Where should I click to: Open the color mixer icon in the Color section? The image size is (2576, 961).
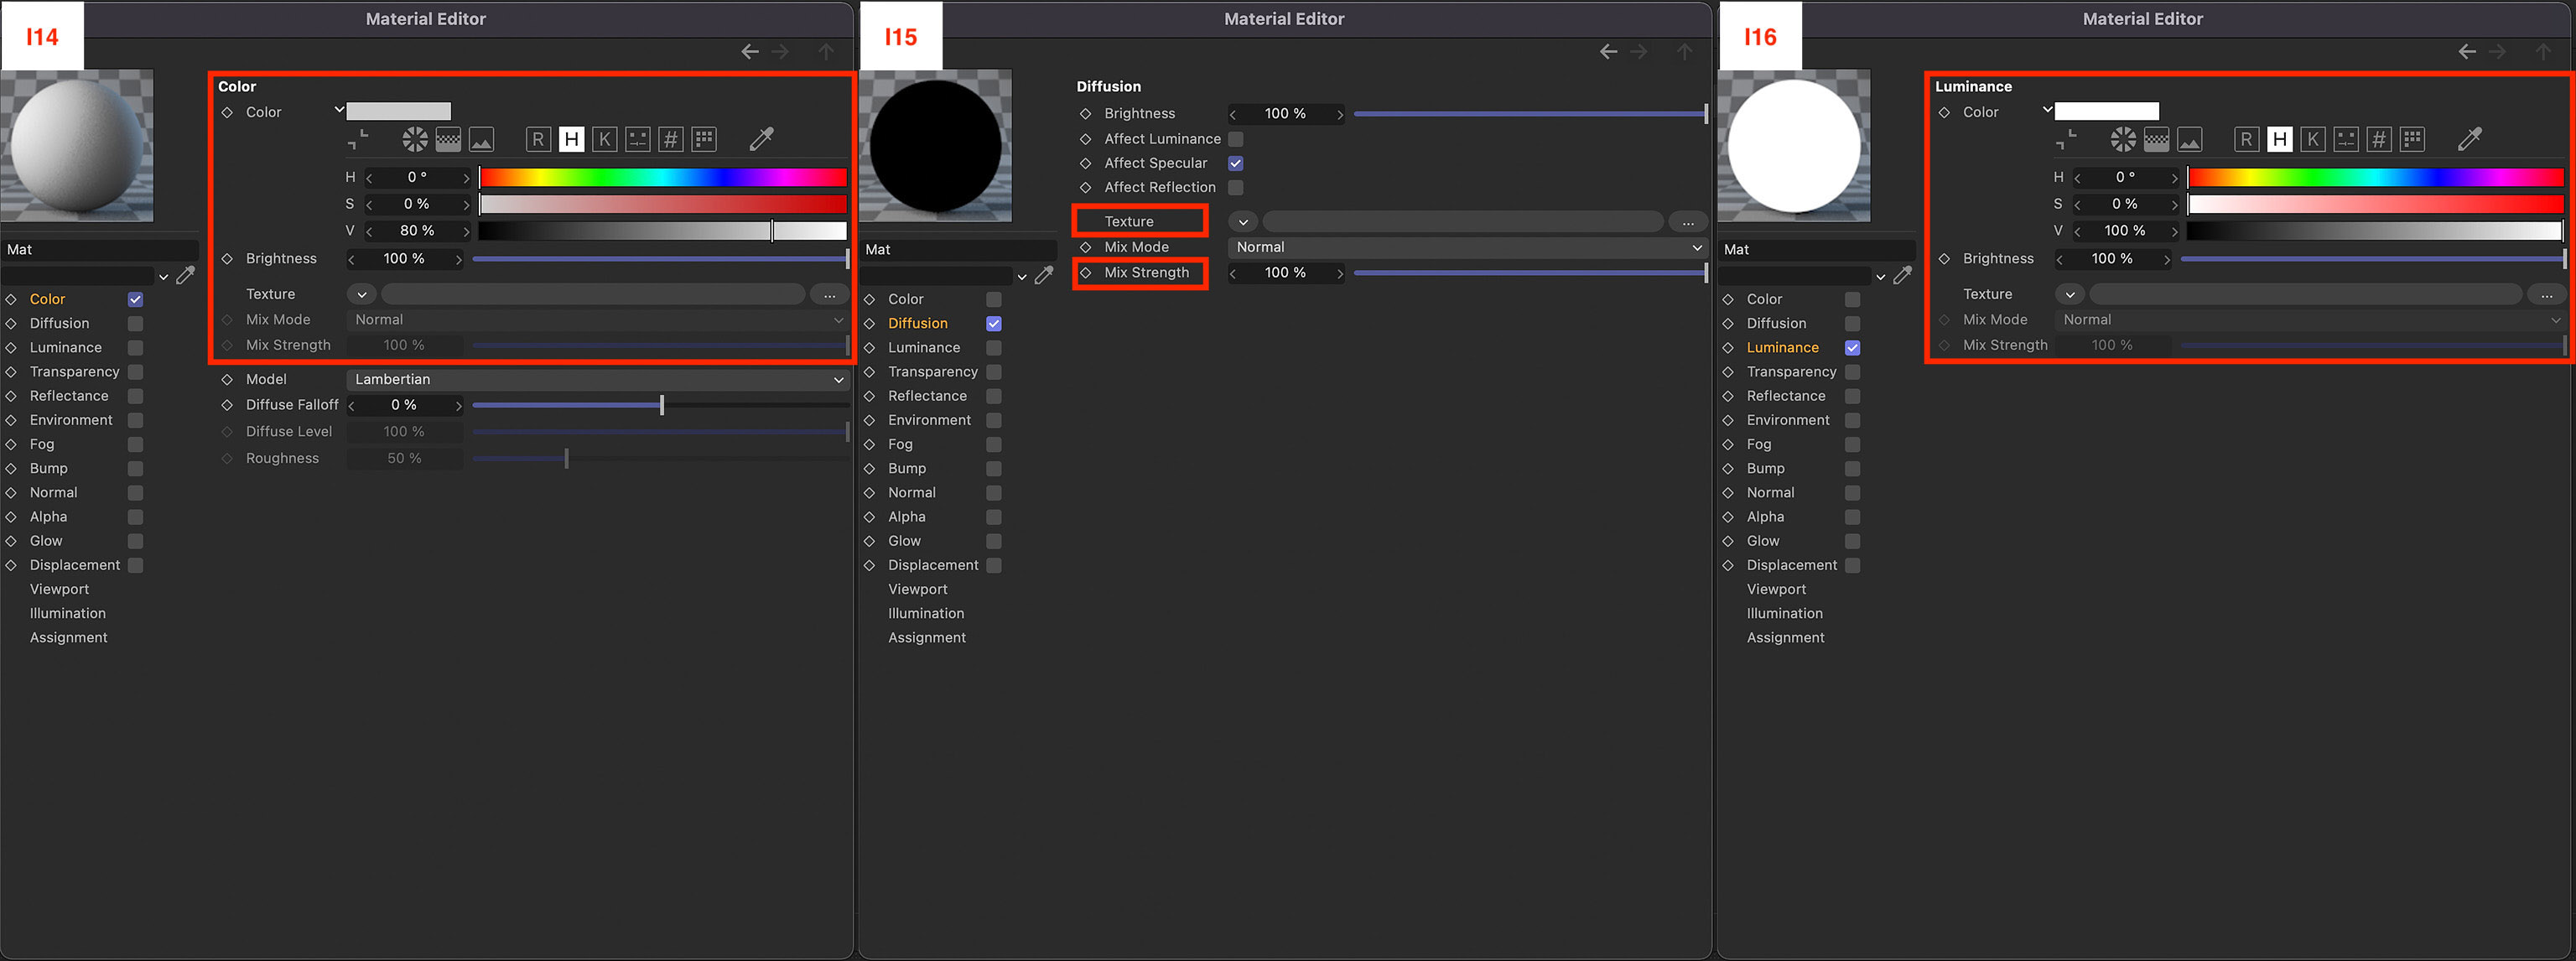point(638,139)
